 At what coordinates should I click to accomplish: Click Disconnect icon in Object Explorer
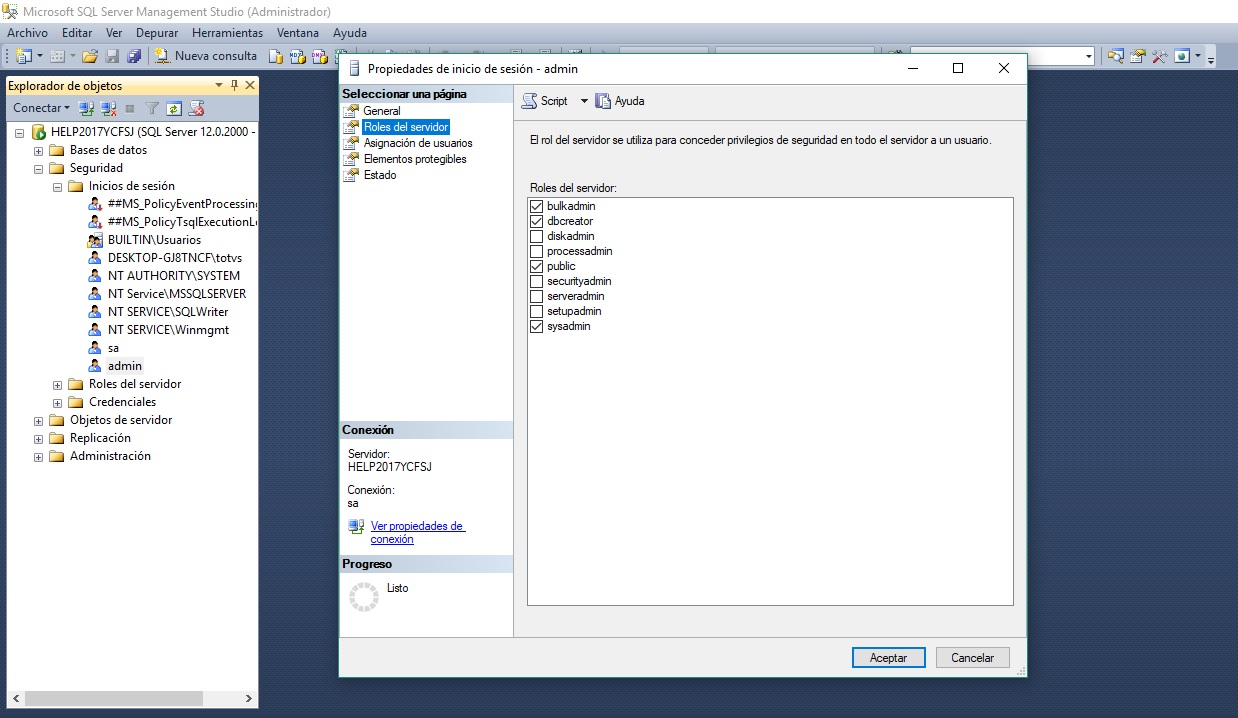[108, 108]
